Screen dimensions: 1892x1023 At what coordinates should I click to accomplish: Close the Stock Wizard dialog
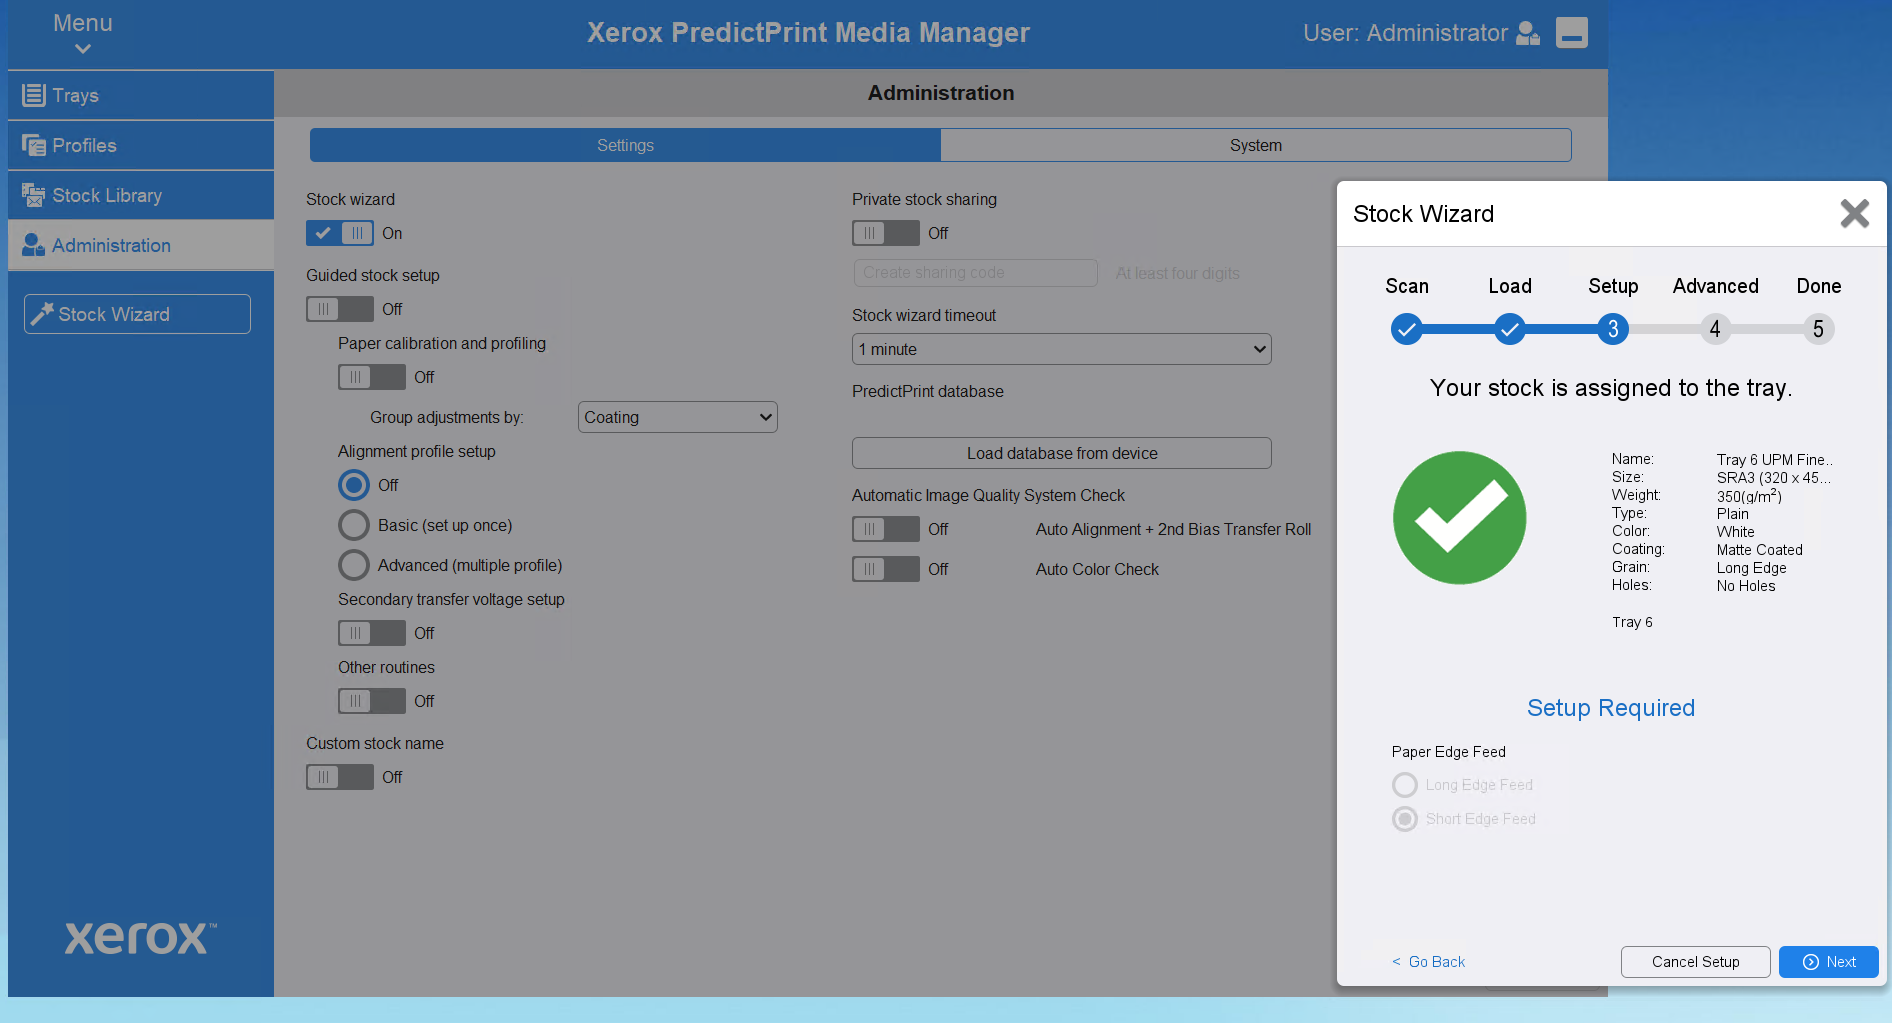coord(1855,213)
